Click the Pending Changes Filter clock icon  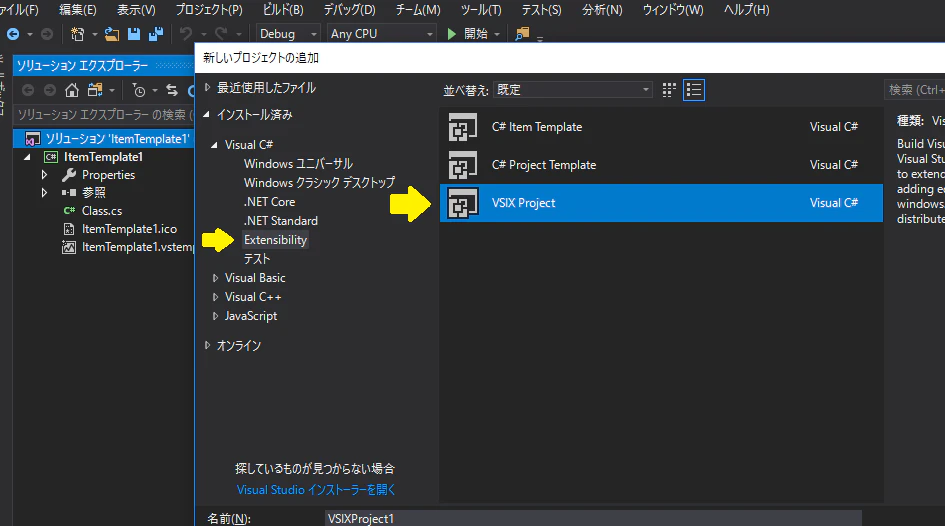(139, 90)
